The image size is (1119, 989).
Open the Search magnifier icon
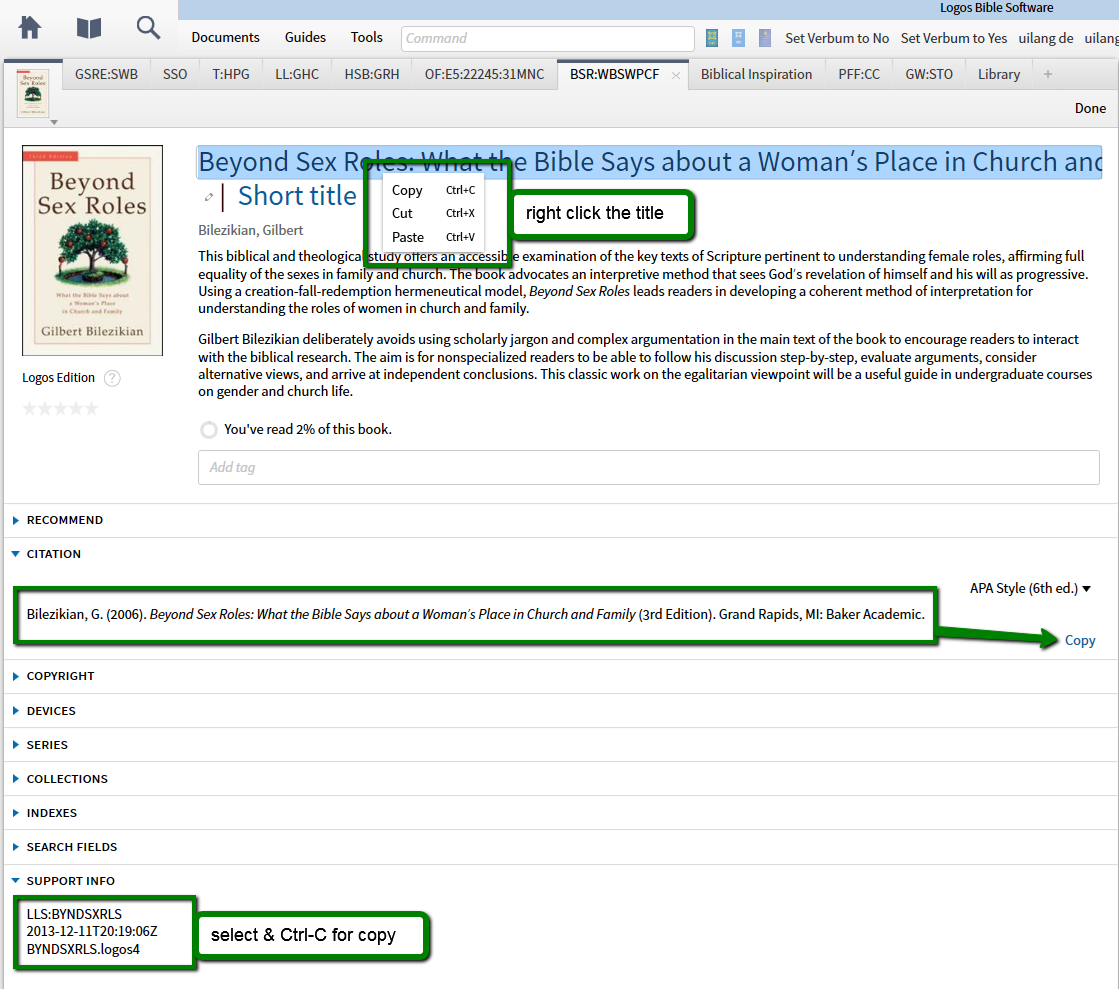tap(148, 28)
